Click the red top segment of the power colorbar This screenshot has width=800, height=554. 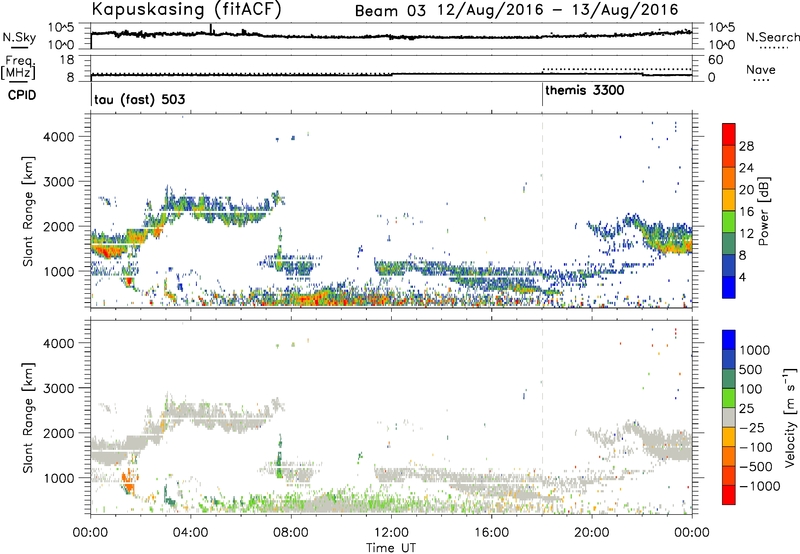[729, 134]
